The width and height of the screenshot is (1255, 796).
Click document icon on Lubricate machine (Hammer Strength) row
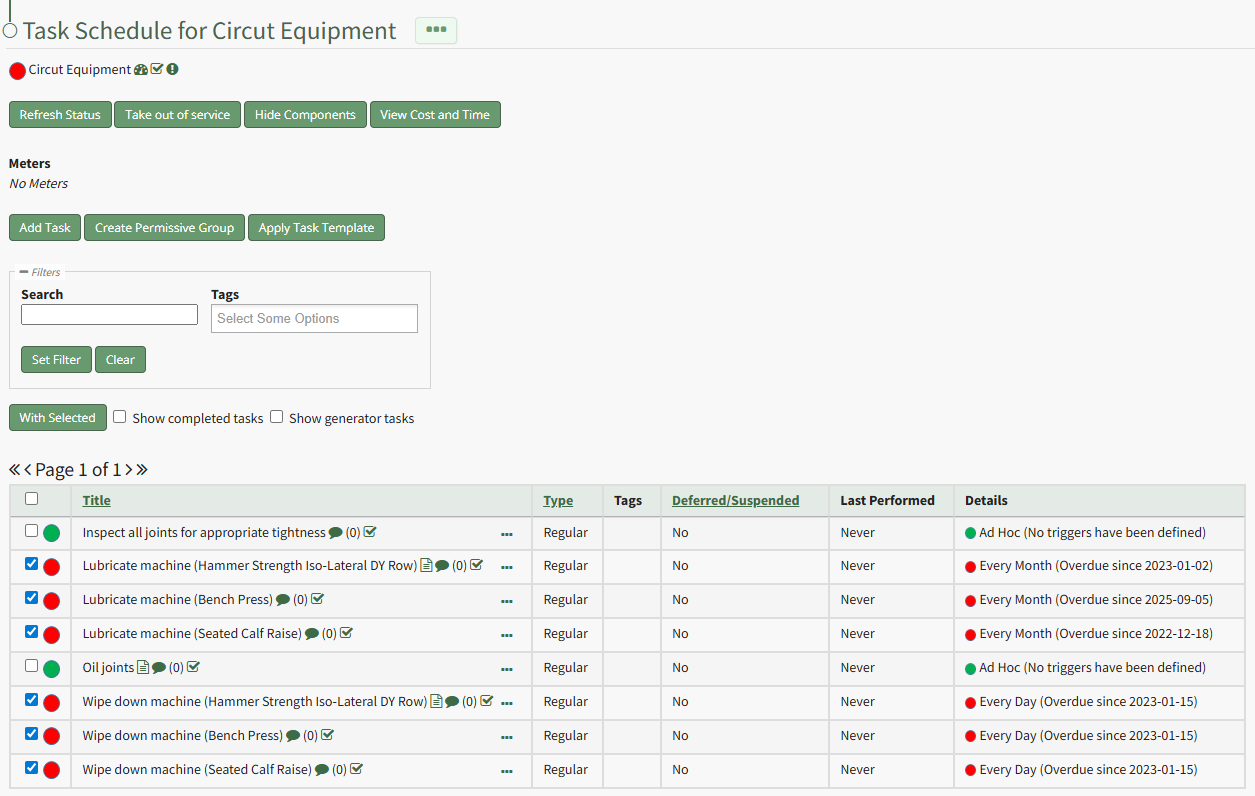tap(426, 566)
